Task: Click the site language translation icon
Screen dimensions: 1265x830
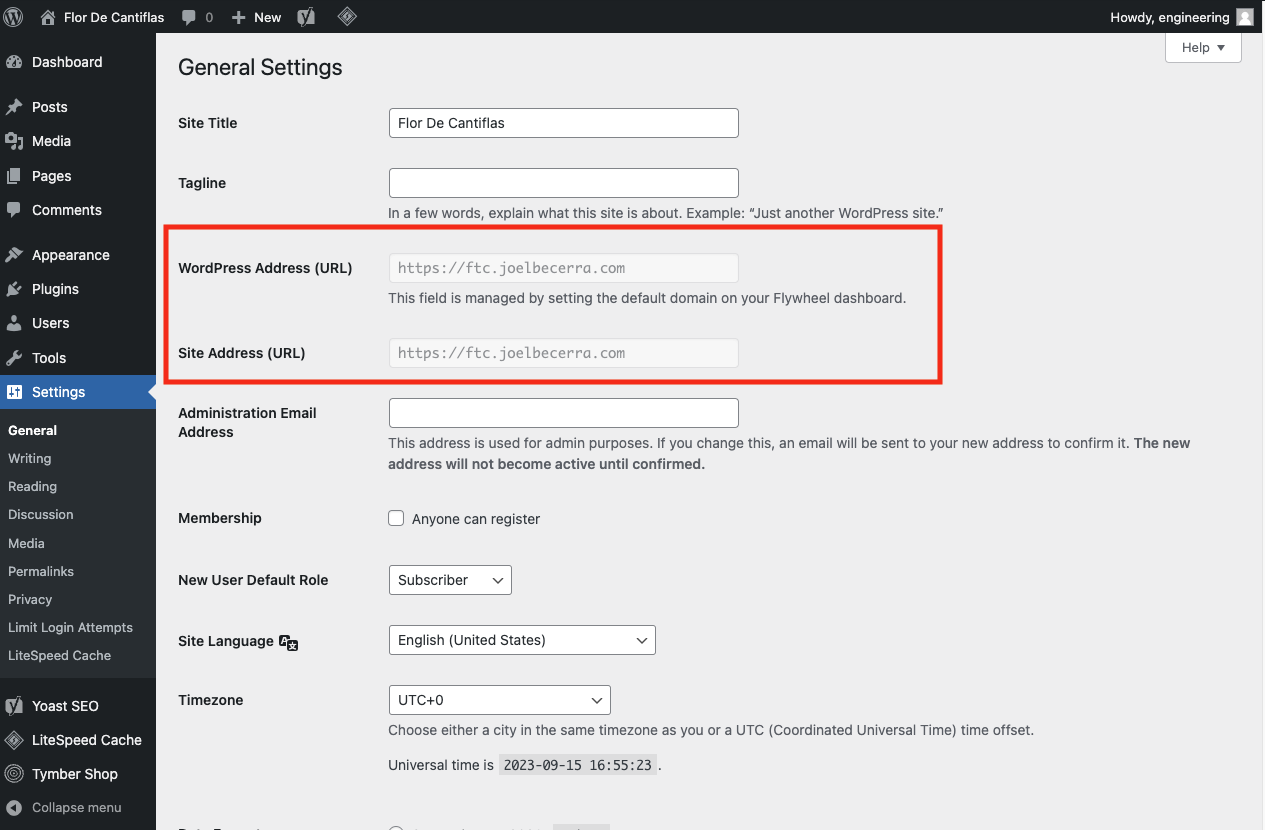Action: point(289,644)
